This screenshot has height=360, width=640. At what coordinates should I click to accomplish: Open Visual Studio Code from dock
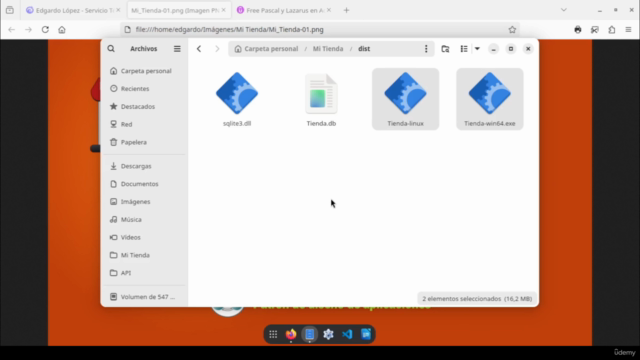[x=347, y=334]
